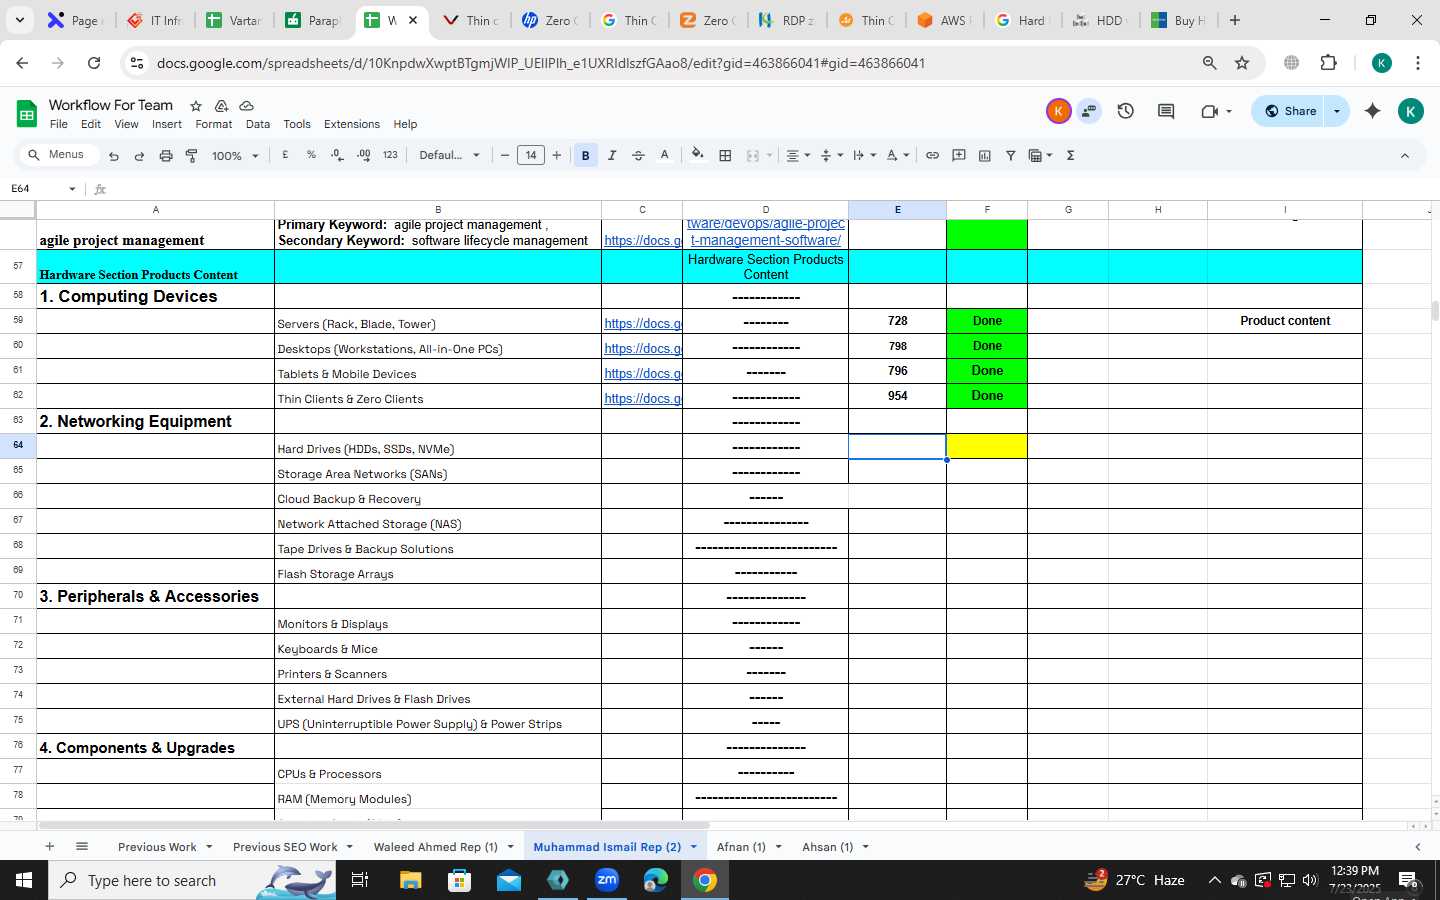The image size is (1440, 900).
Task: Check document cloud save status
Action: (246, 105)
